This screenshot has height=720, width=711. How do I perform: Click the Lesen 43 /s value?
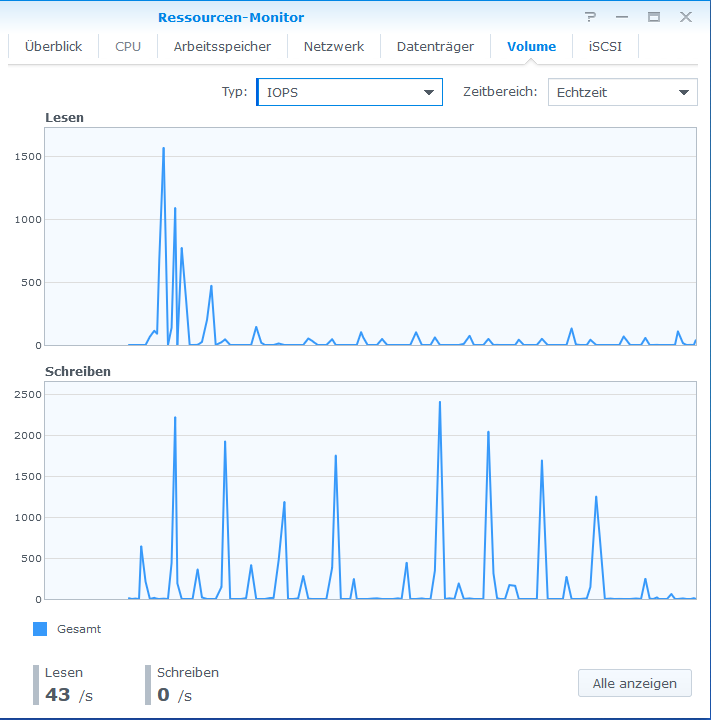(x=69, y=695)
